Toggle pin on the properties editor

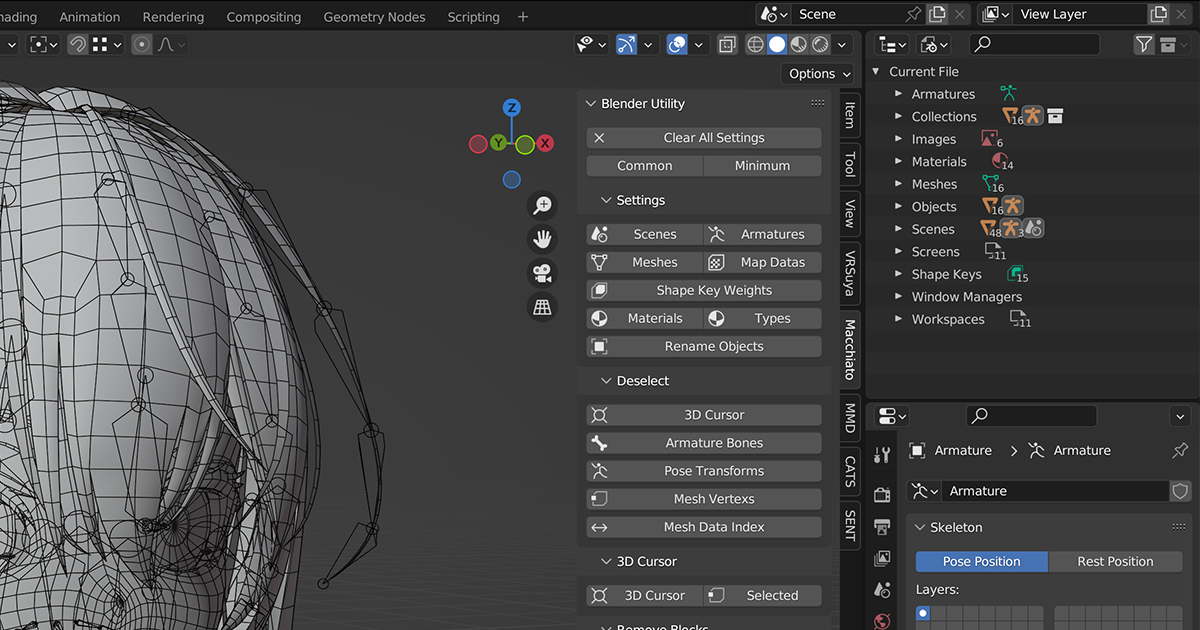pos(1180,451)
